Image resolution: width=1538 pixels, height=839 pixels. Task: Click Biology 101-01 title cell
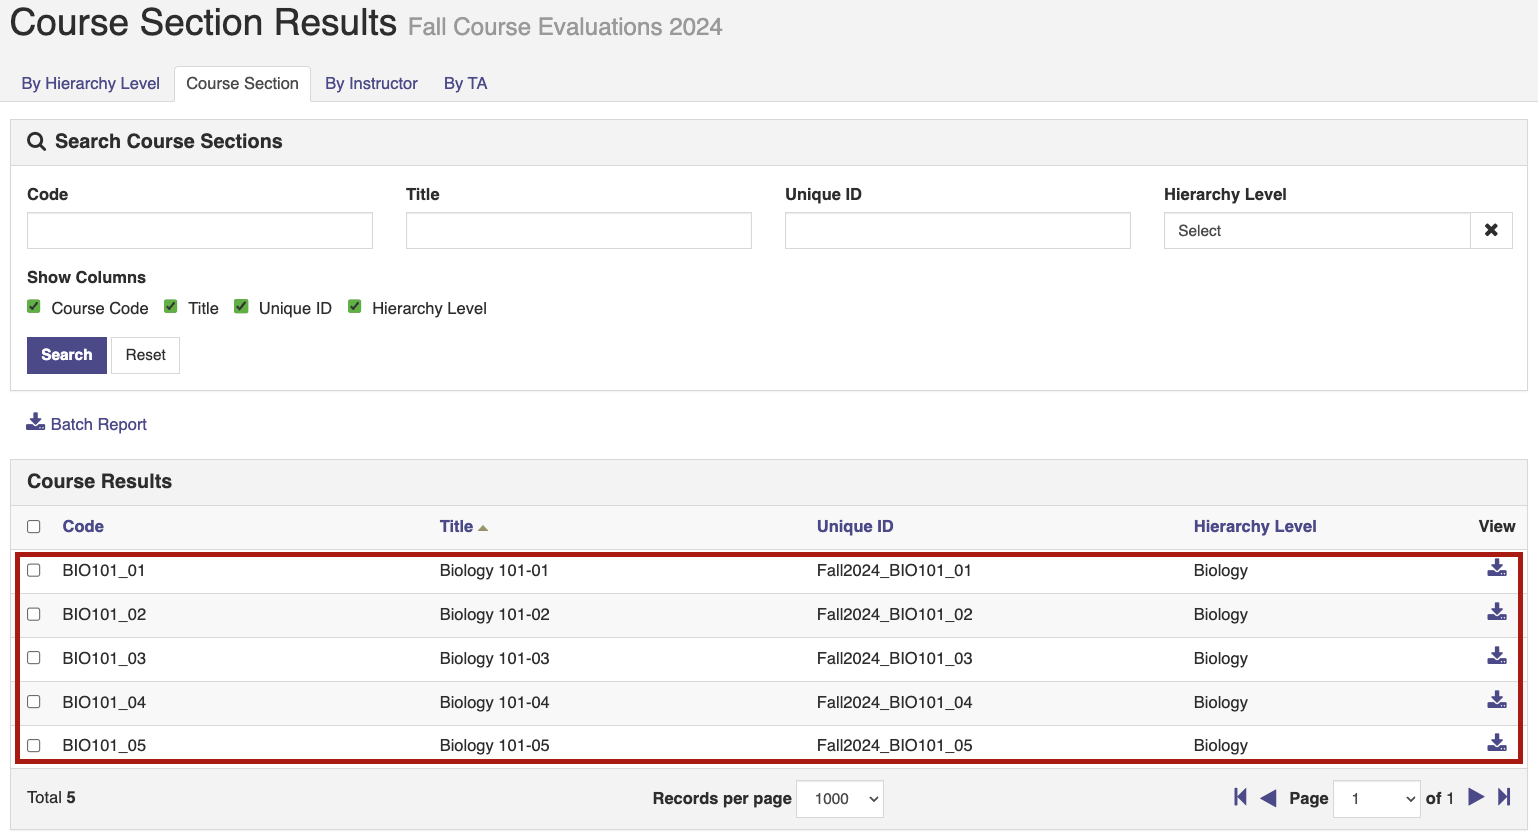(x=494, y=570)
